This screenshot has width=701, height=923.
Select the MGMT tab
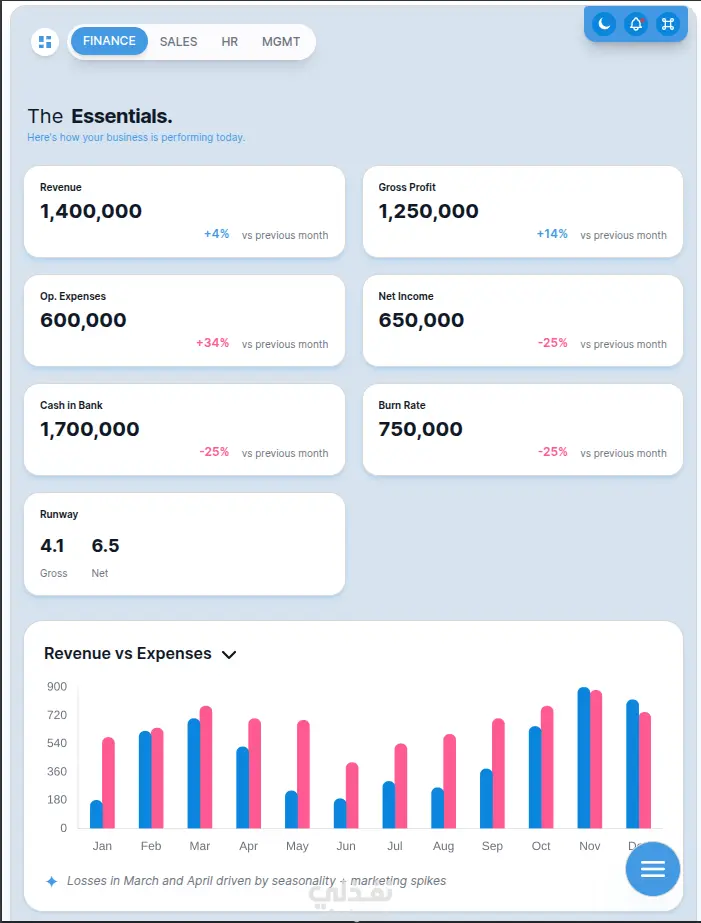click(x=281, y=42)
